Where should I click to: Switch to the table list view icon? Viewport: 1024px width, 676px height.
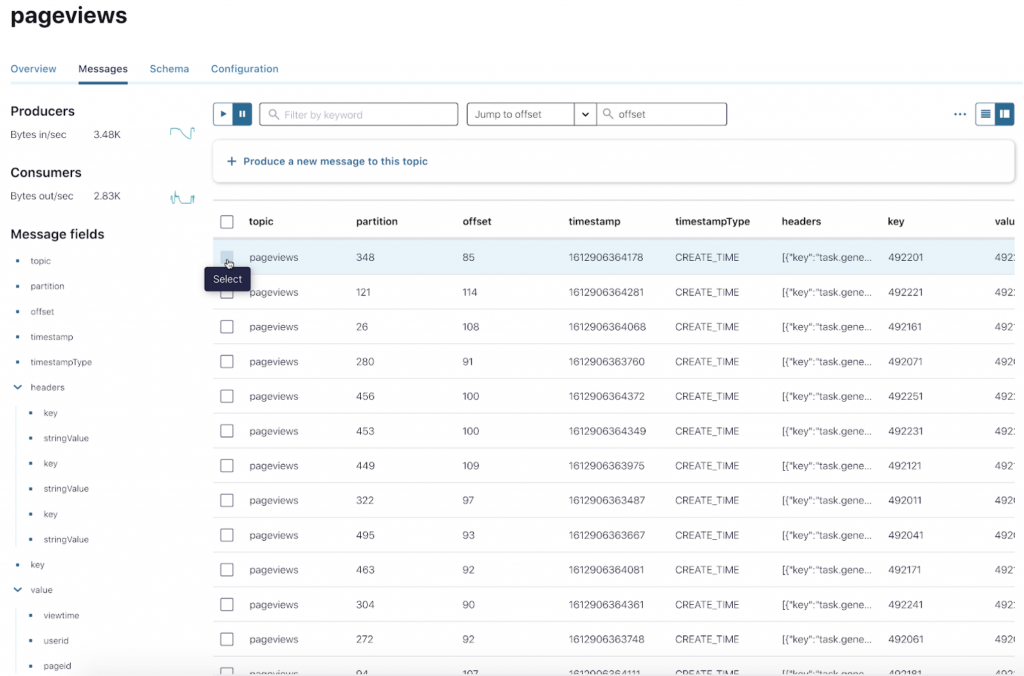click(x=986, y=114)
